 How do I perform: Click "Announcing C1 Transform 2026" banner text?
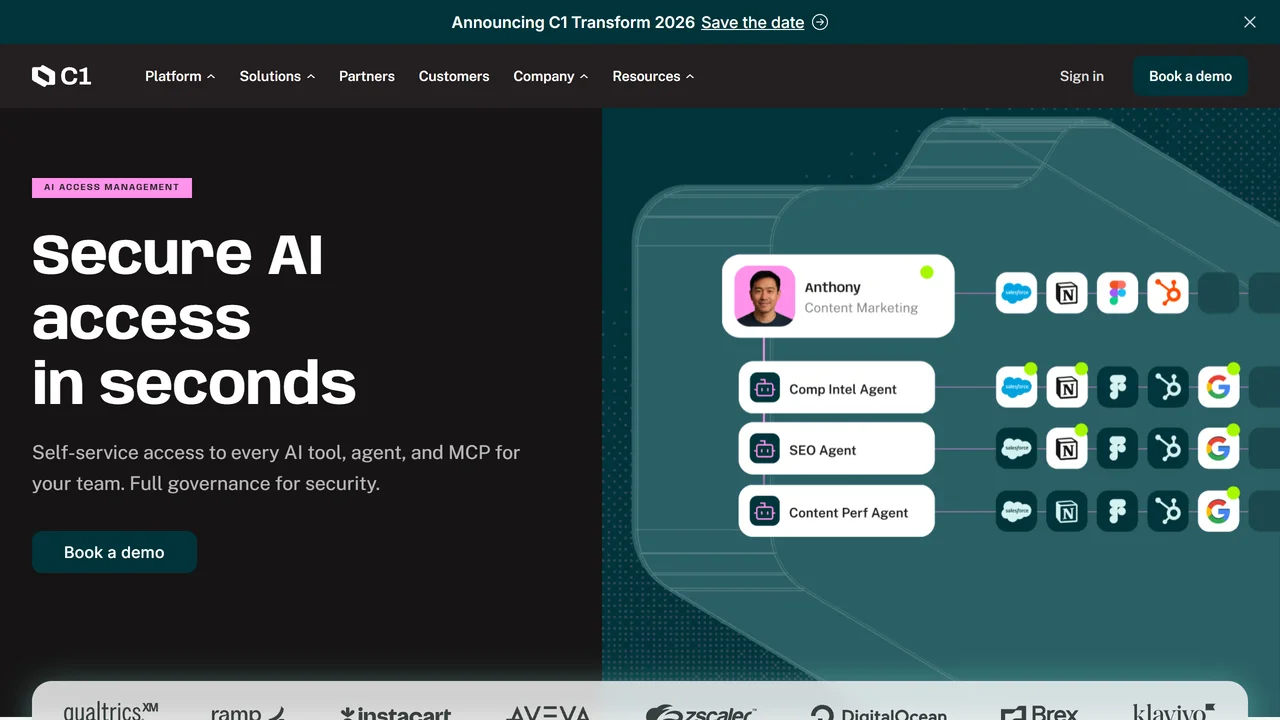point(573,22)
